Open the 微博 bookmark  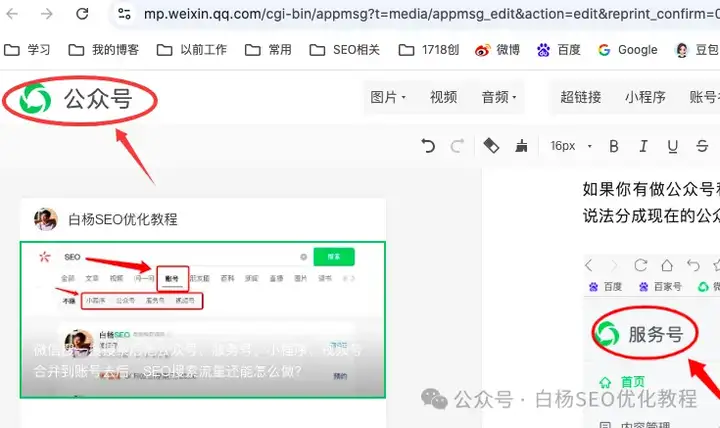click(x=497, y=50)
